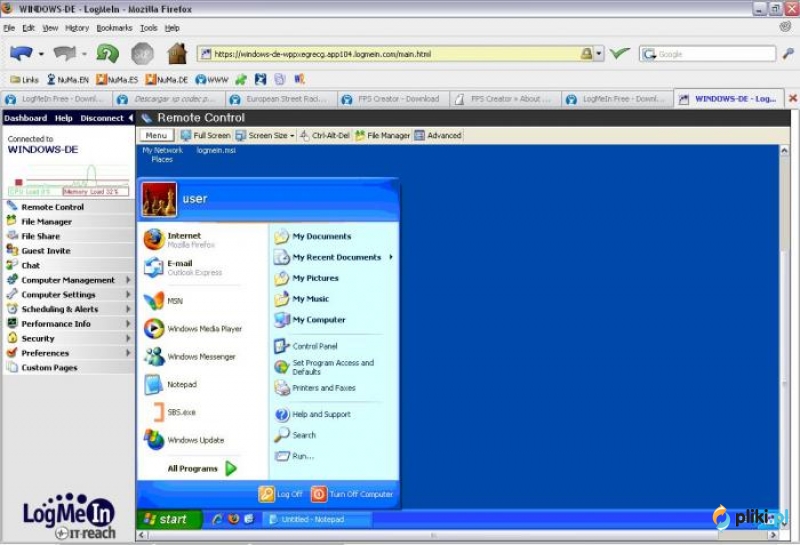
Task: Open forward history dropdown arrow
Action: pos(84,54)
